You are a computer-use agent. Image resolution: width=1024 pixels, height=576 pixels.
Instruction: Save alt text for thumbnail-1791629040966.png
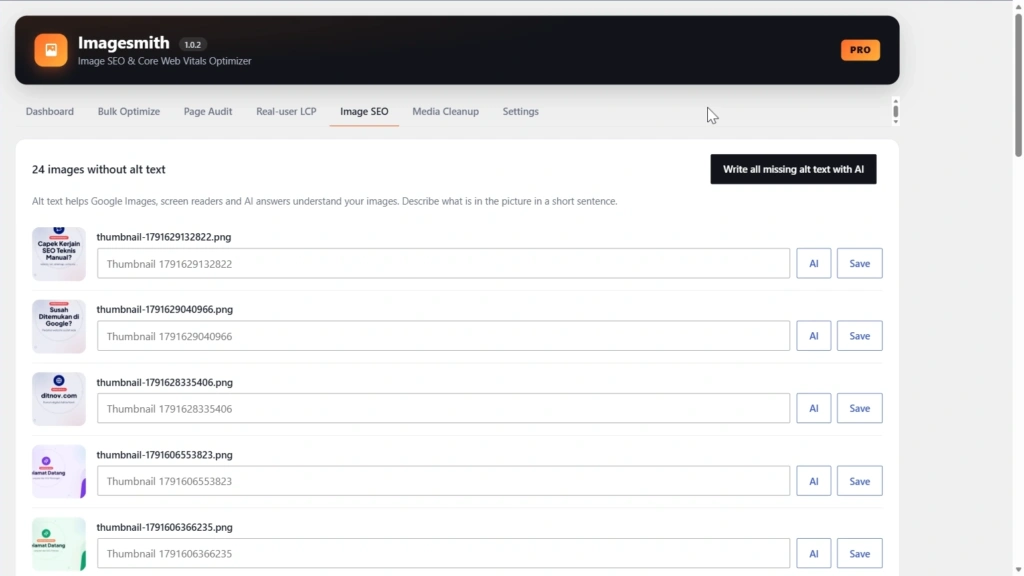click(859, 336)
